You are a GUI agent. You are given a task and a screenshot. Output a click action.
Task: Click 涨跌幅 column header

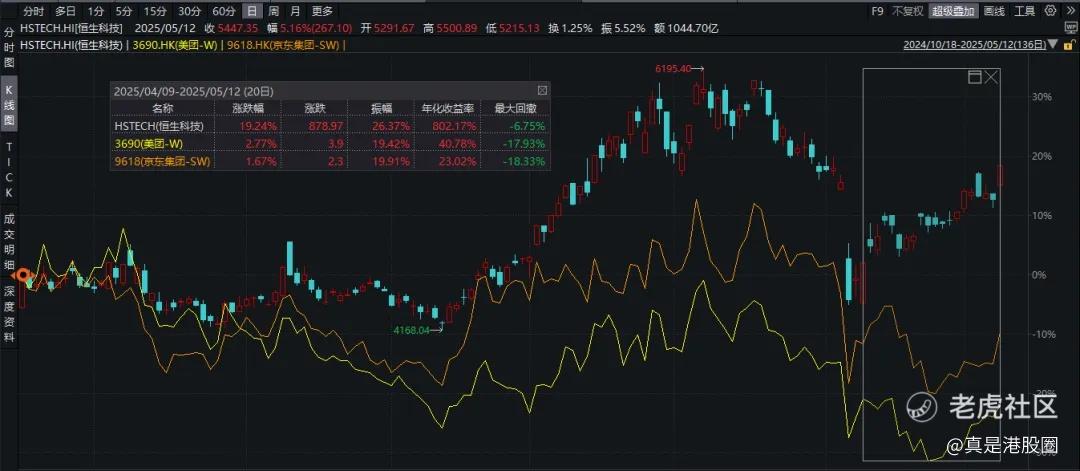pyautogui.click(x=248, y=108)
